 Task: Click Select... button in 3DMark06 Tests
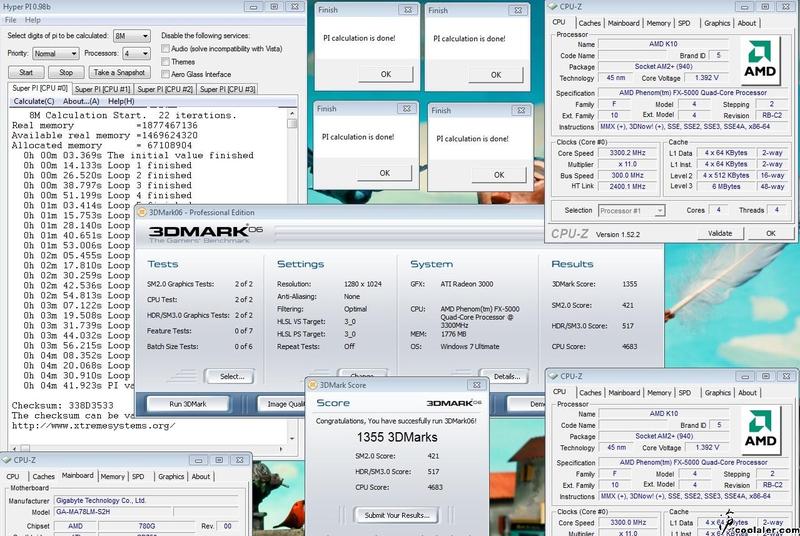coord(232,376)
